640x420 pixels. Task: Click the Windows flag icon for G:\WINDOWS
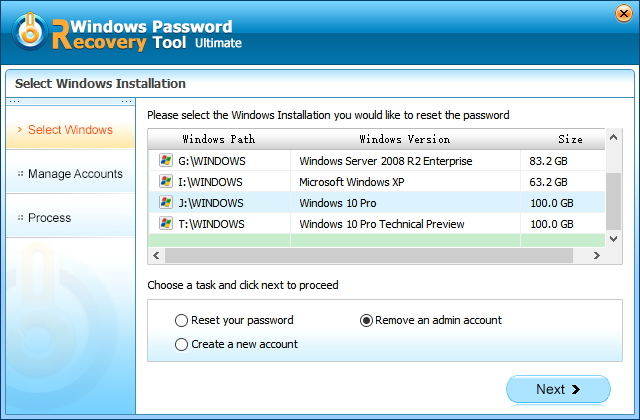166,160
